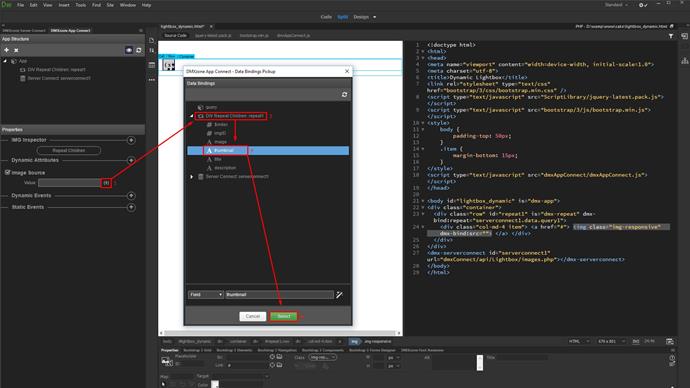This screenshot has height=388, width=690.
Task: Toggle the Image Source checkbox
Action: click(x=7, y=172)
